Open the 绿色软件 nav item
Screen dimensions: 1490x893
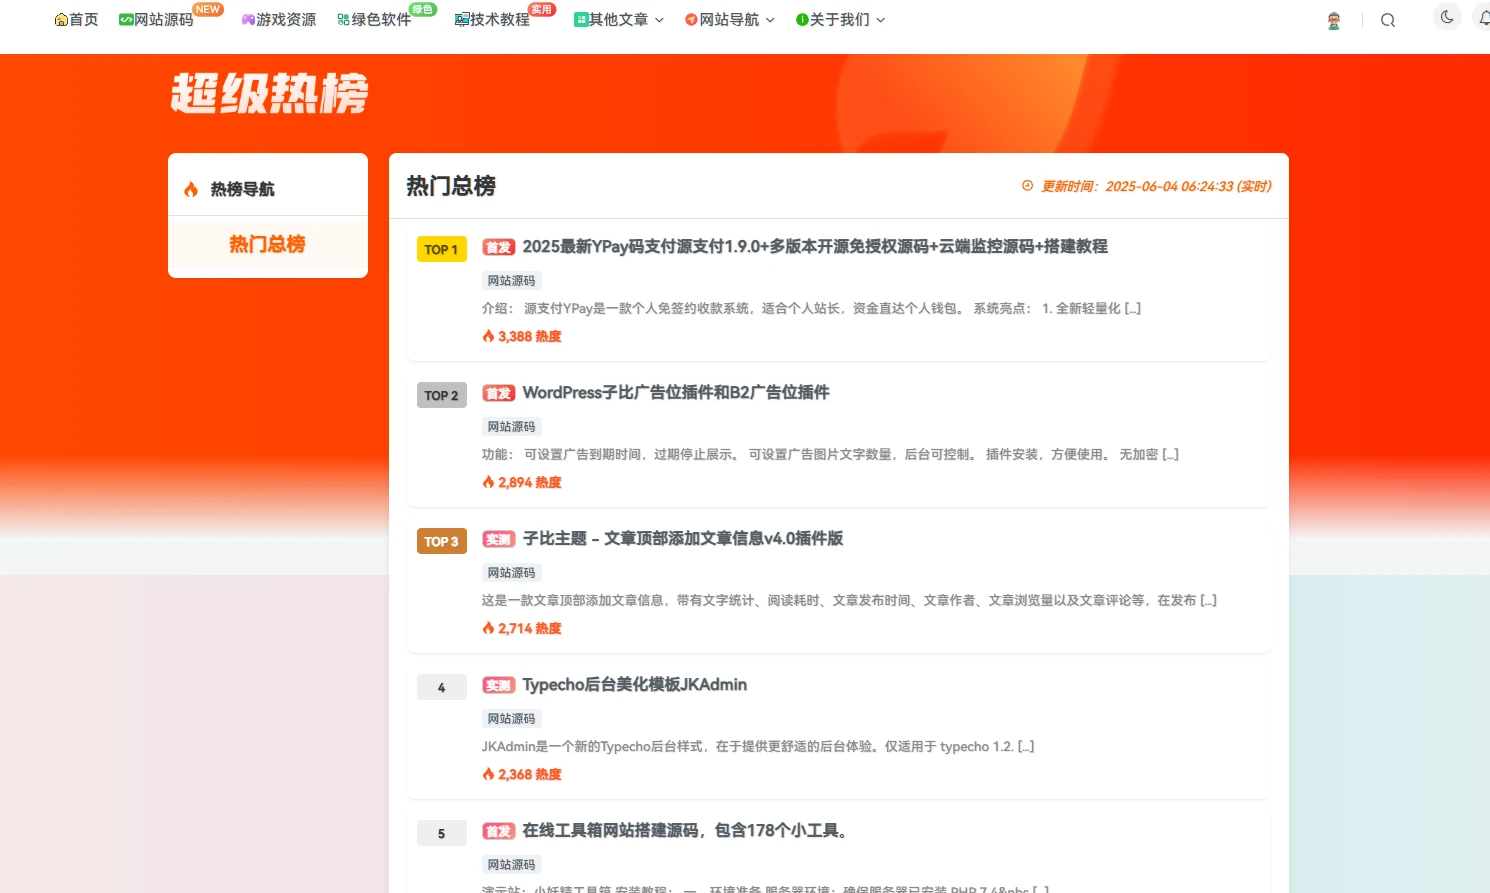(x=374, y=20)
